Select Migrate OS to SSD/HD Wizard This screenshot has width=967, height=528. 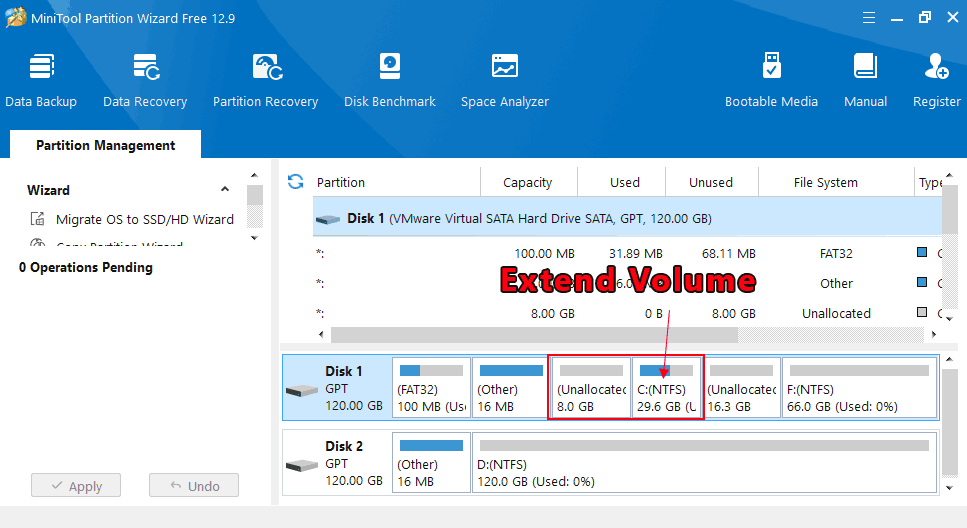(144, 219)
